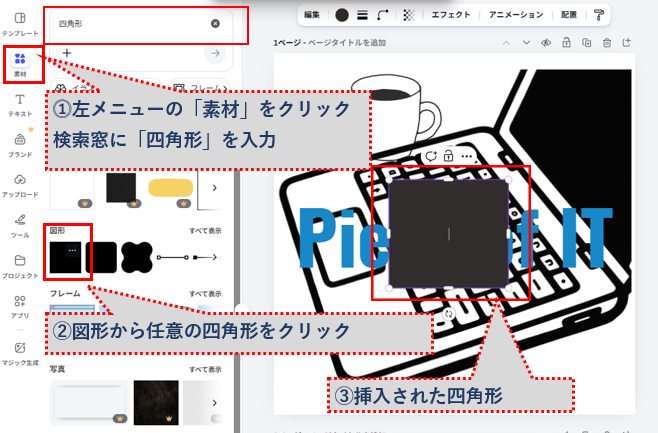Toggle the page lock icon in page header

566,43
